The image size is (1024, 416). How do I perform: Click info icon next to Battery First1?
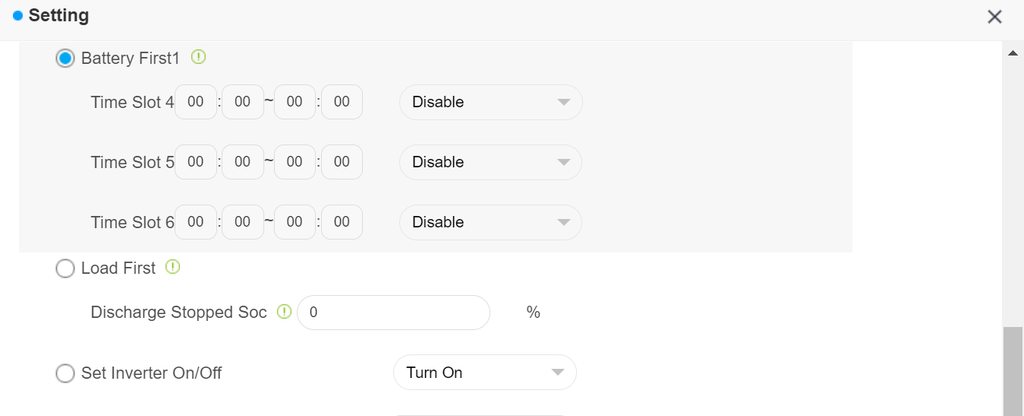pyautogui.click(x=198, y=58)
